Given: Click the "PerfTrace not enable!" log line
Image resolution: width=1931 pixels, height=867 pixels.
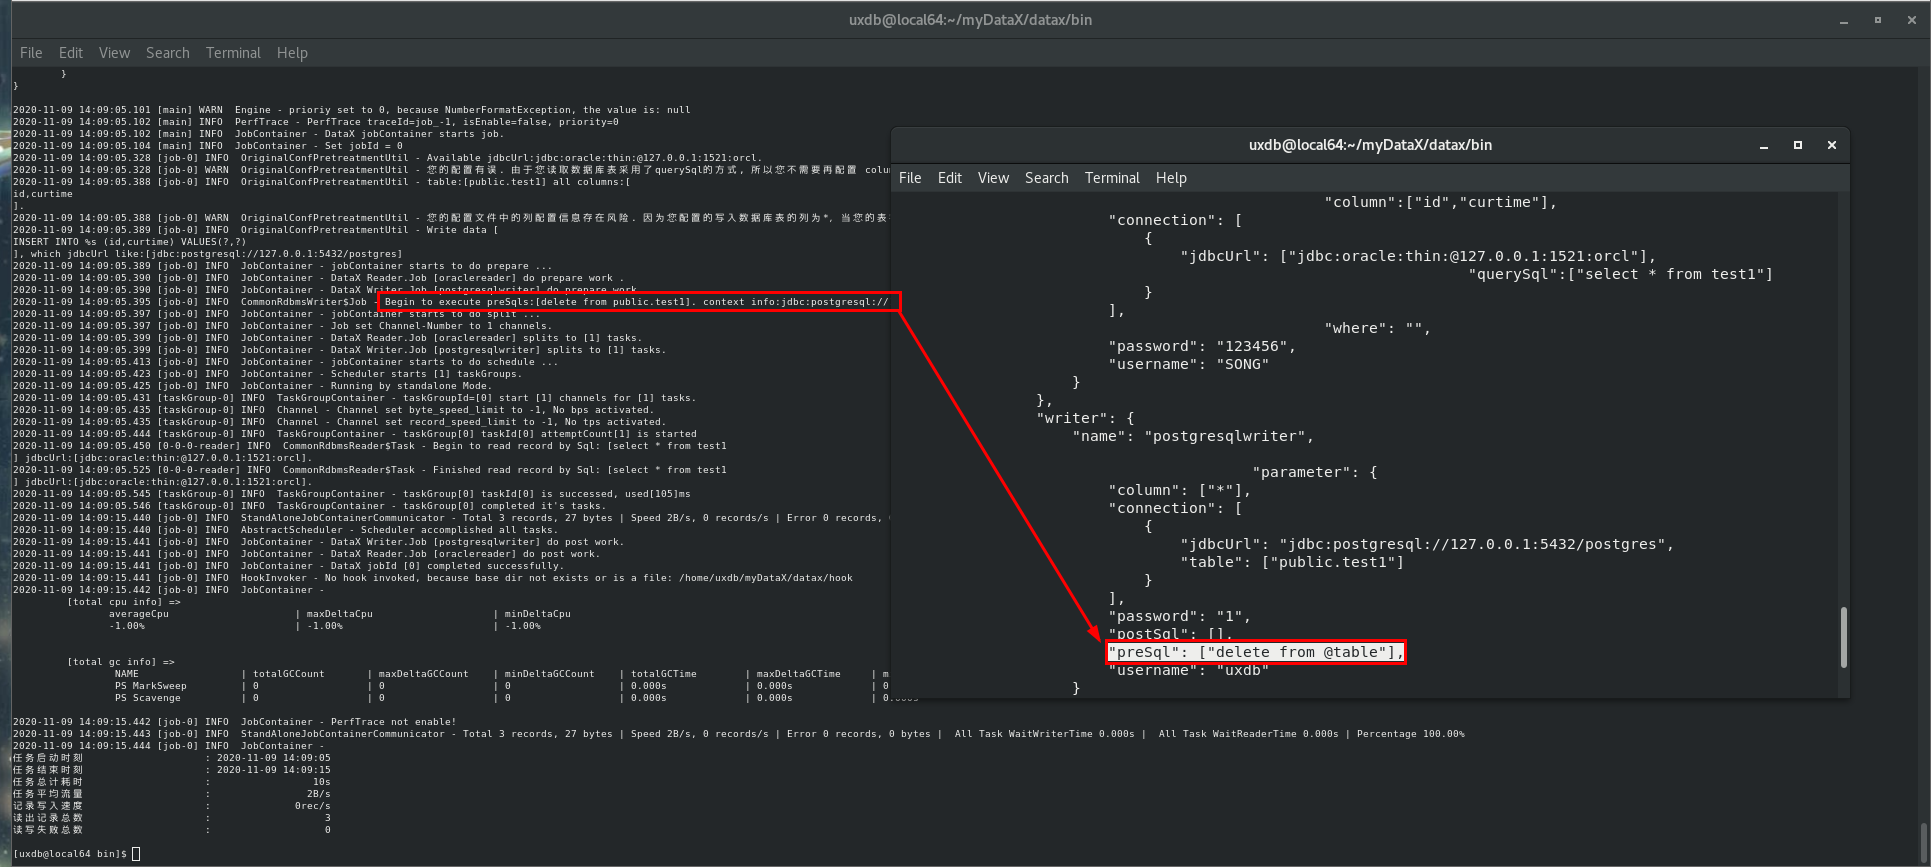Looking at the screenshot, I should [234, 722].
